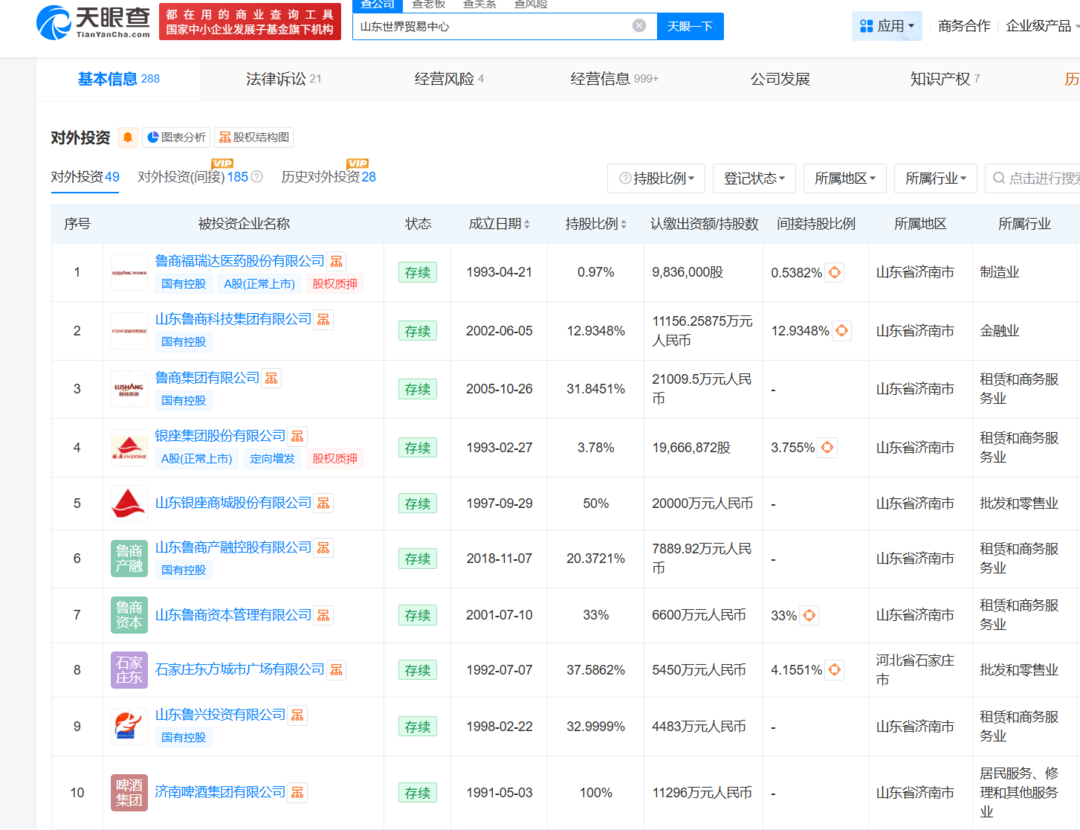Open the 图表分析 chart analysis view
Screen dimensions: 1080x830
[x=176, y=138]
